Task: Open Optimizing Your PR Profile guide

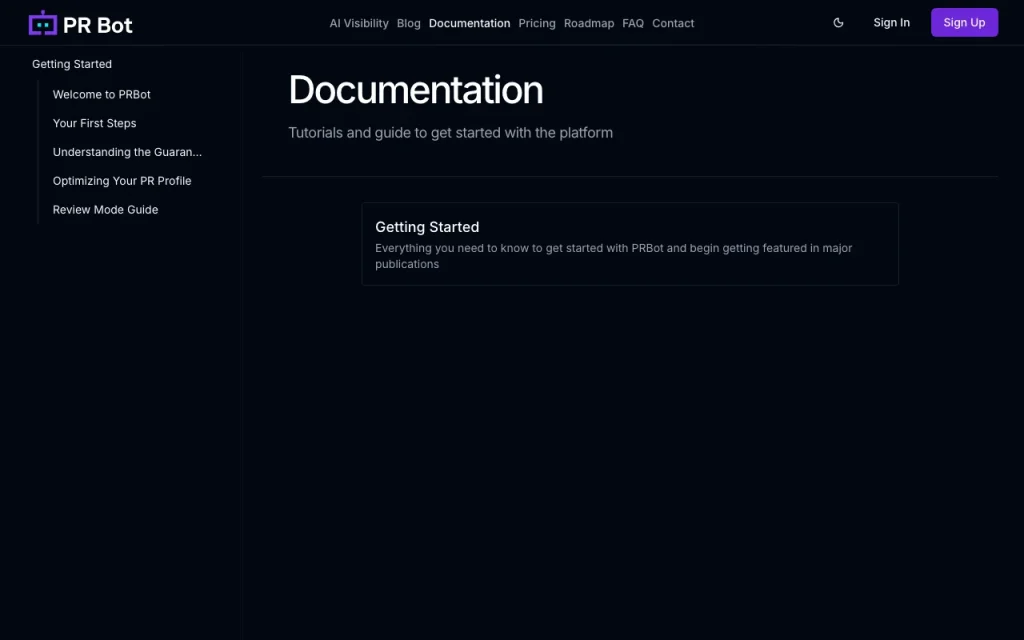Action: [x=122, y=181]
